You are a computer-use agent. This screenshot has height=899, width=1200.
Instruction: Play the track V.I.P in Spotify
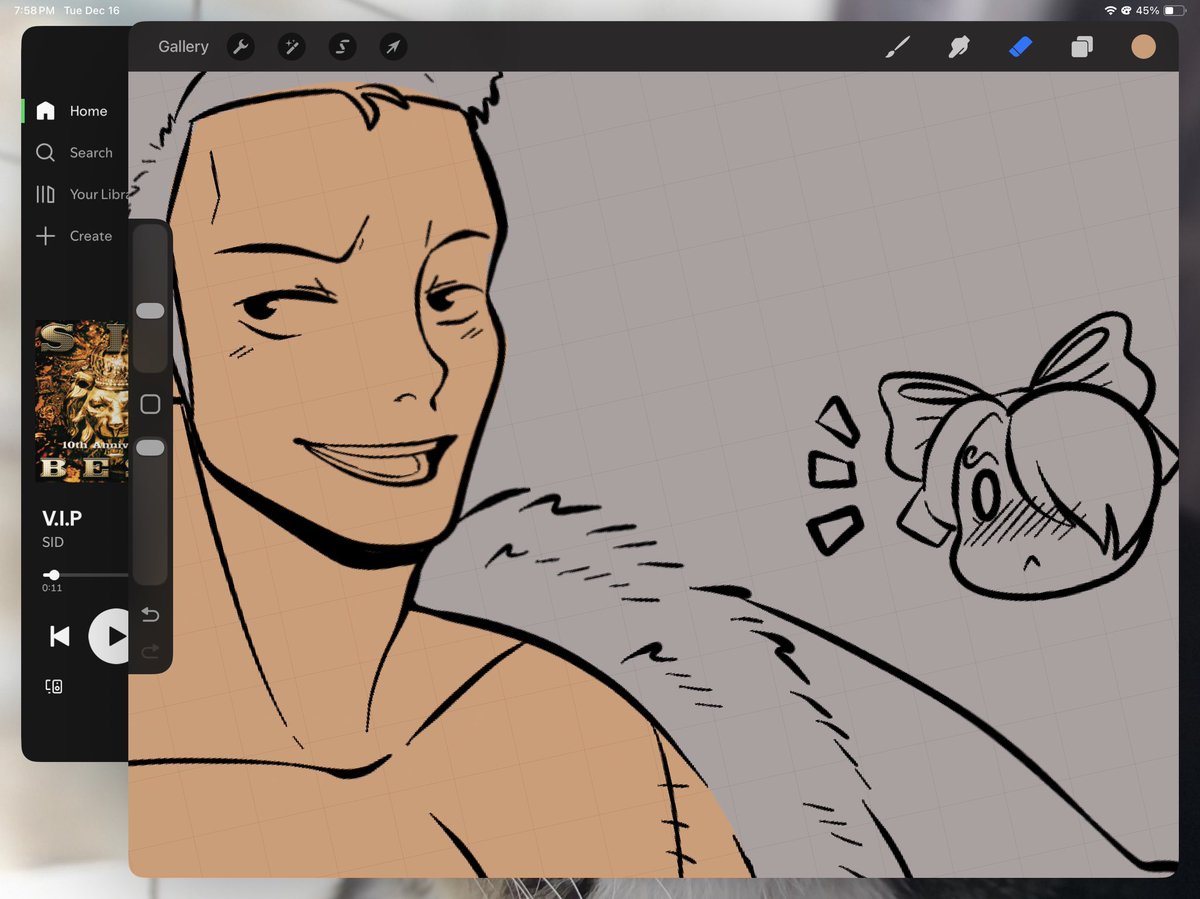(109, 636)
